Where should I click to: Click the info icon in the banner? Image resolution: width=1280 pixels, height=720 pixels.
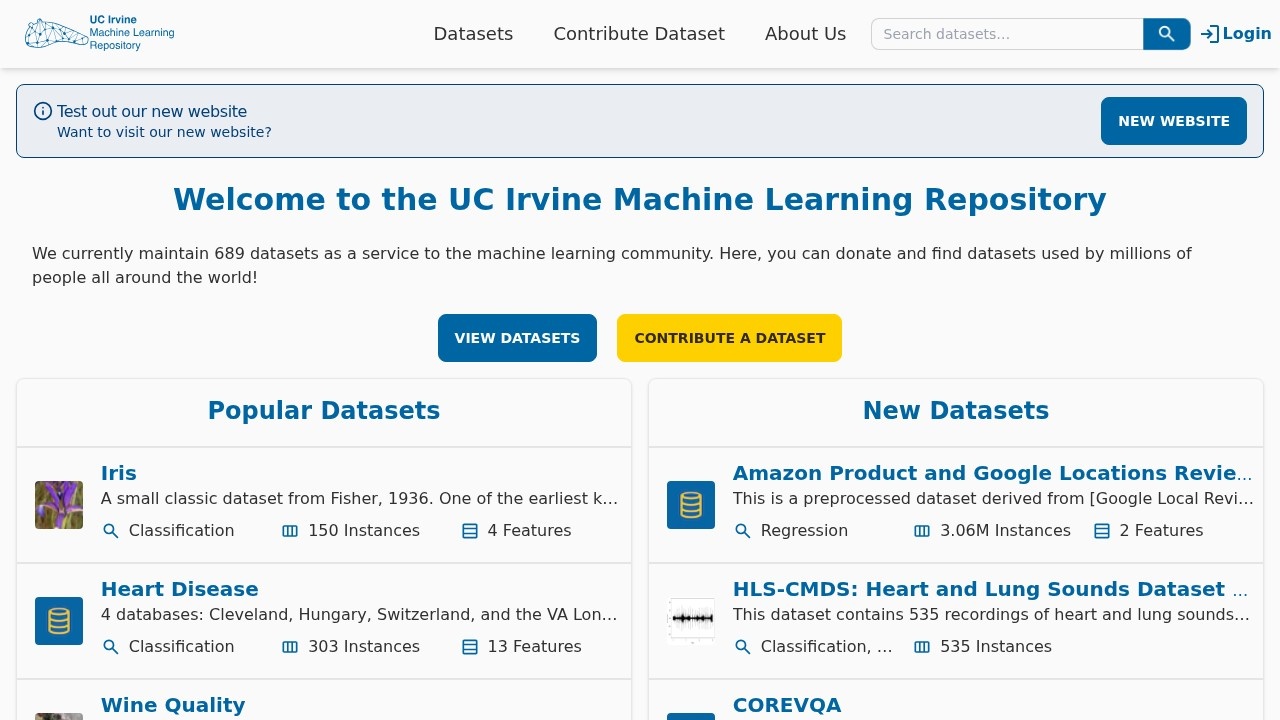(43, 111)
